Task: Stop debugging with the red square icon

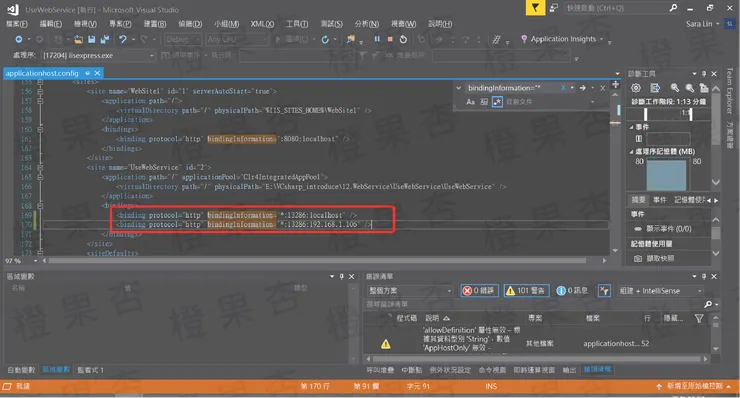Action: tap(390, 39)
